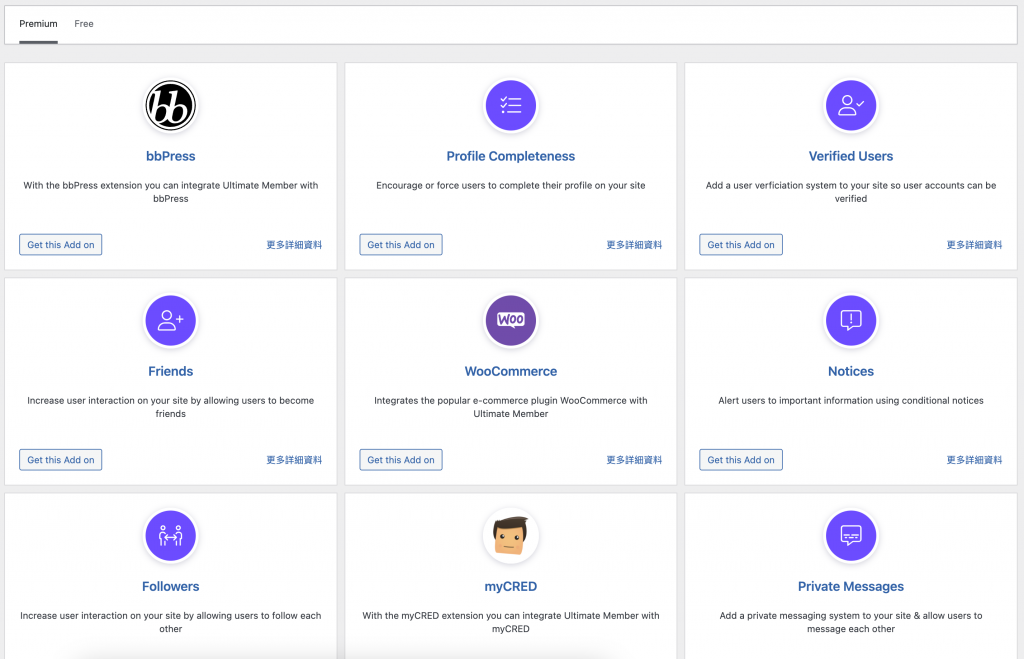Click the Verified Users icon
The height and width of the screenshot is (659, 1024).
851,106
